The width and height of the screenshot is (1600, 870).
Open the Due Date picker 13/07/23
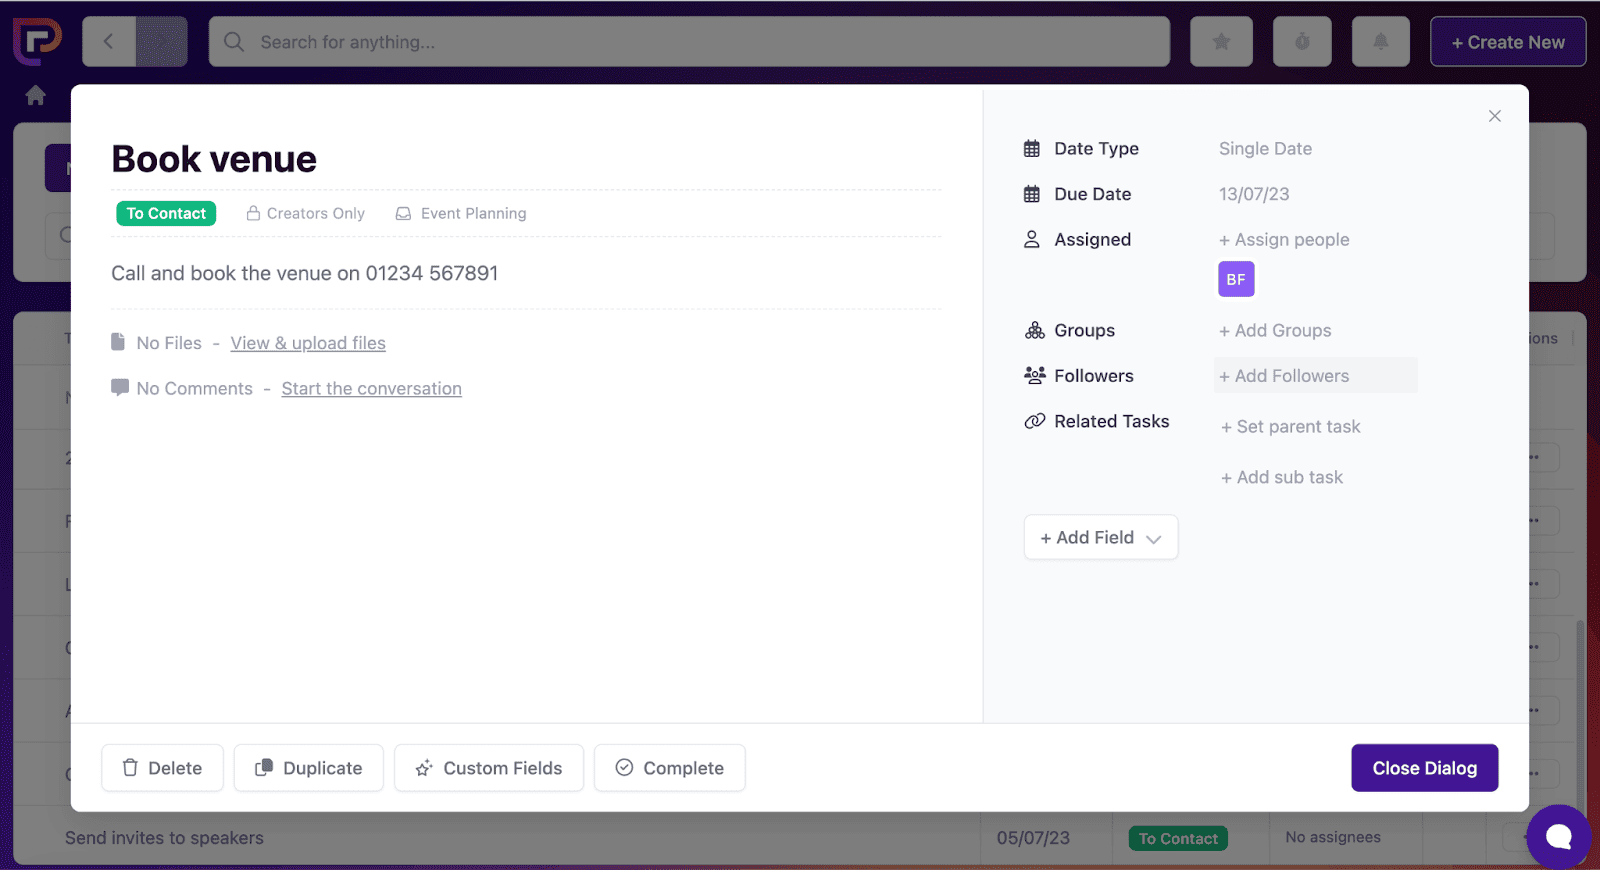coord(1254,194)
